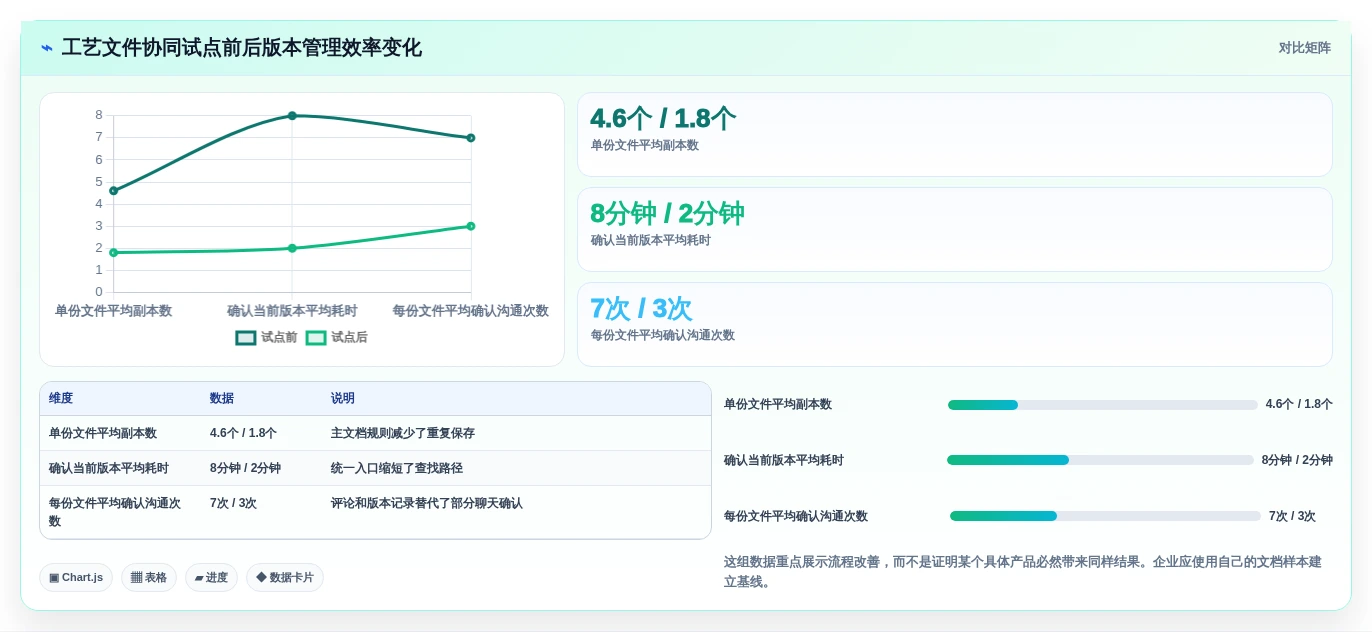The height and width of the screenshot is (632, 1372).
Task: Click the 4.6个 / 1.8个 data card
Action: pos(954,134)
